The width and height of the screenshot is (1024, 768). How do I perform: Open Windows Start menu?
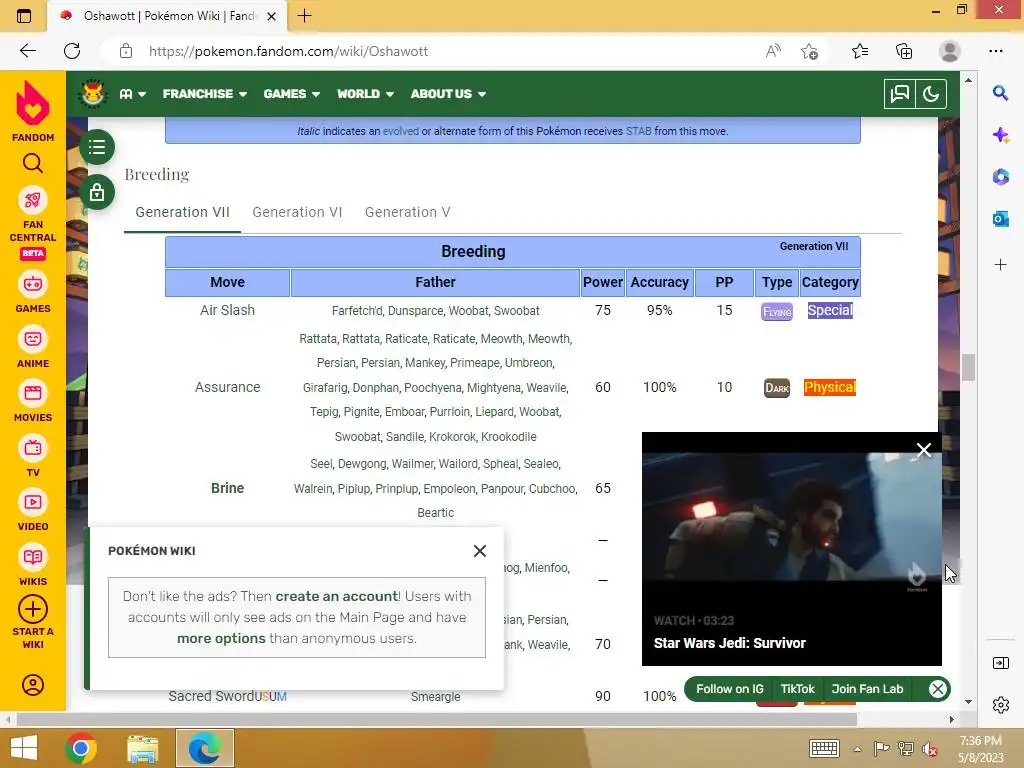pos(24,748)
